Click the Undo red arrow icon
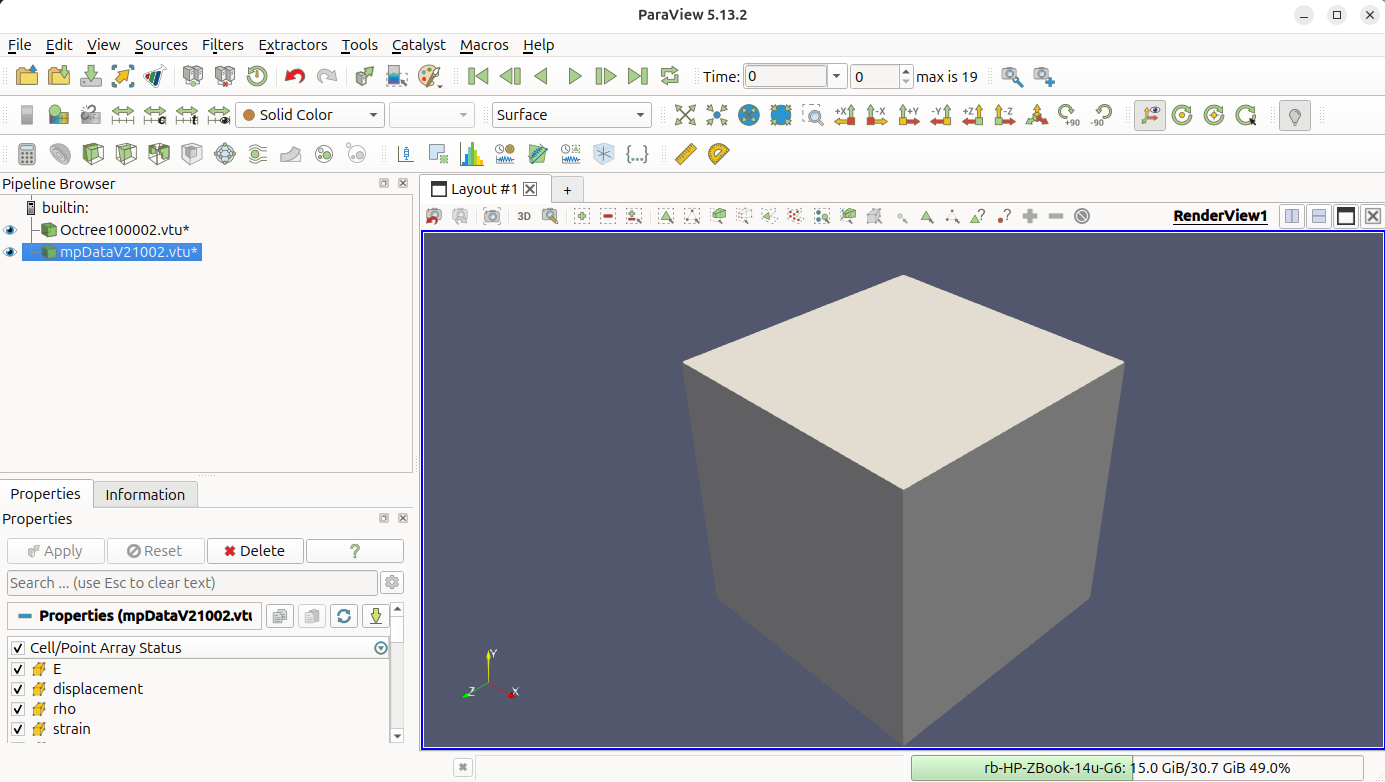The width and height of the screenshot is (1385, 782). [295, 76]
